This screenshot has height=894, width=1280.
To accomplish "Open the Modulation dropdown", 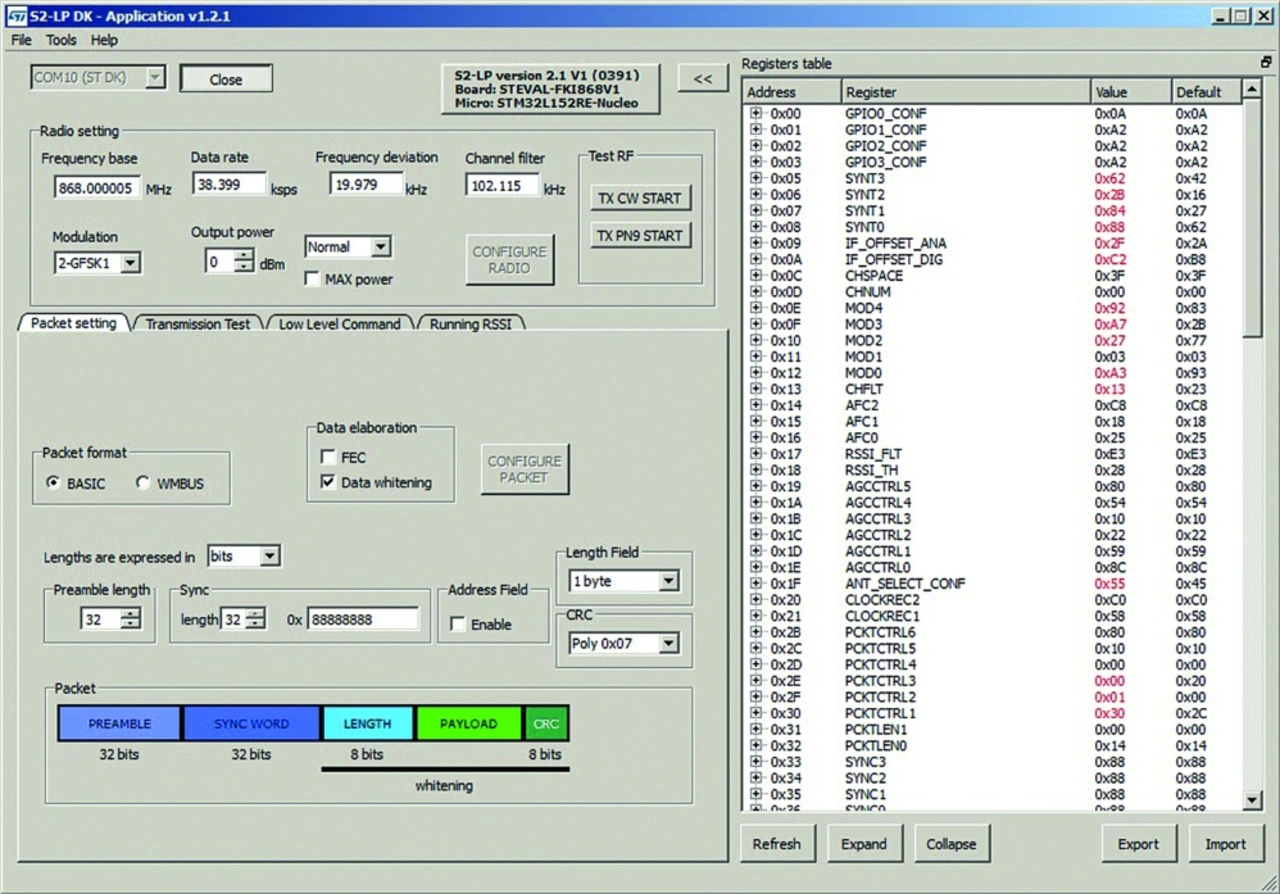I will tap(130, 263).
